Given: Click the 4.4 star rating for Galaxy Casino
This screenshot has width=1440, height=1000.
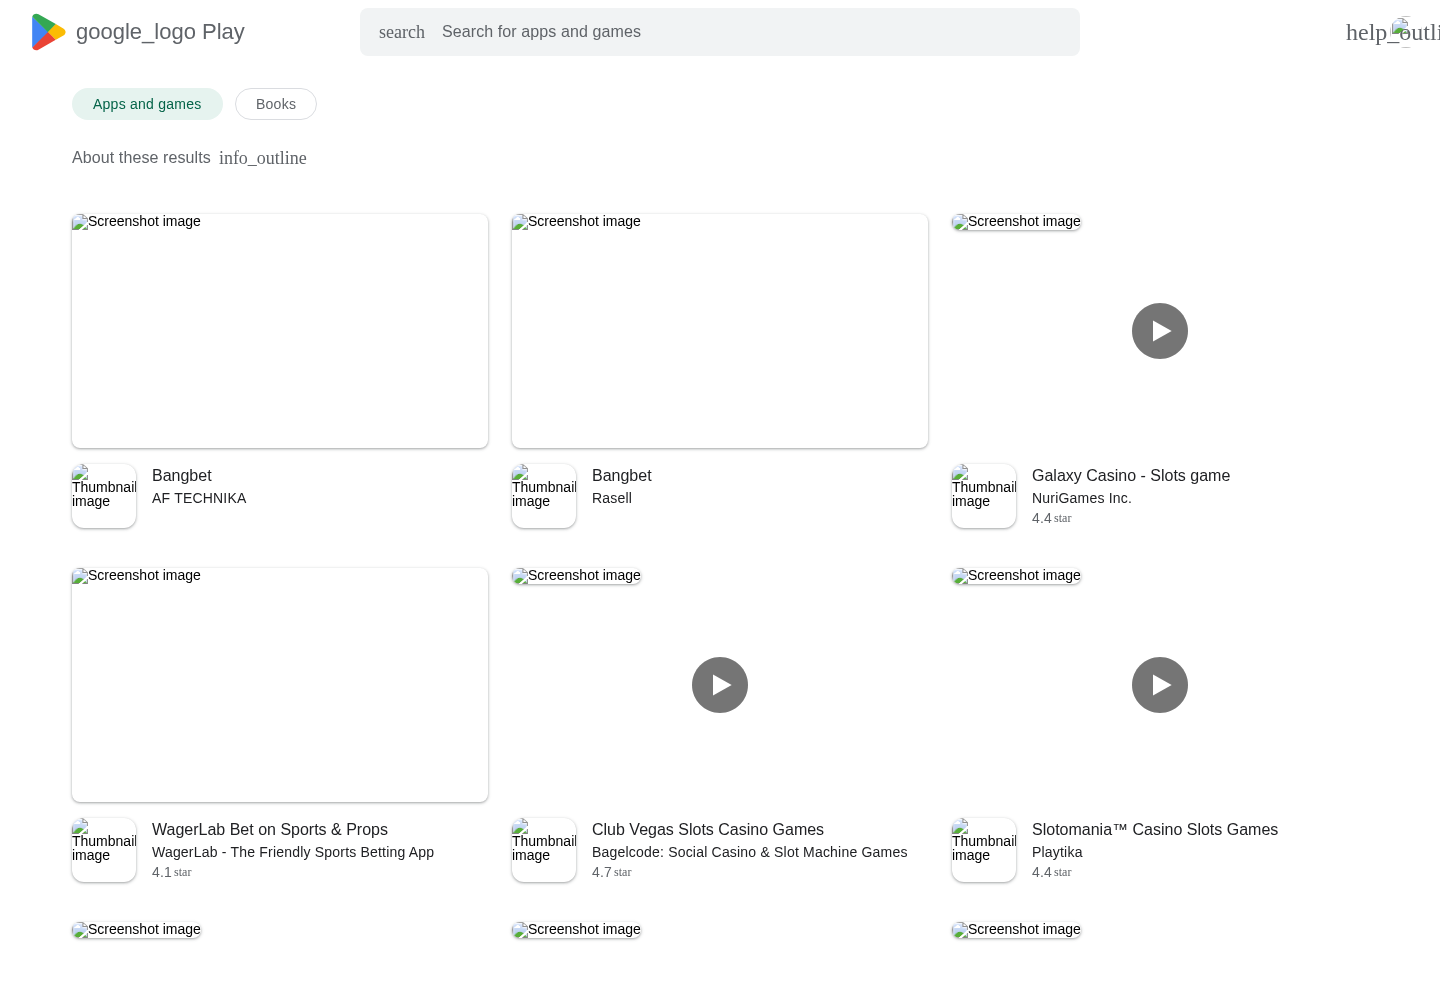Looking at the screenshot, I should pos(1052,518).
